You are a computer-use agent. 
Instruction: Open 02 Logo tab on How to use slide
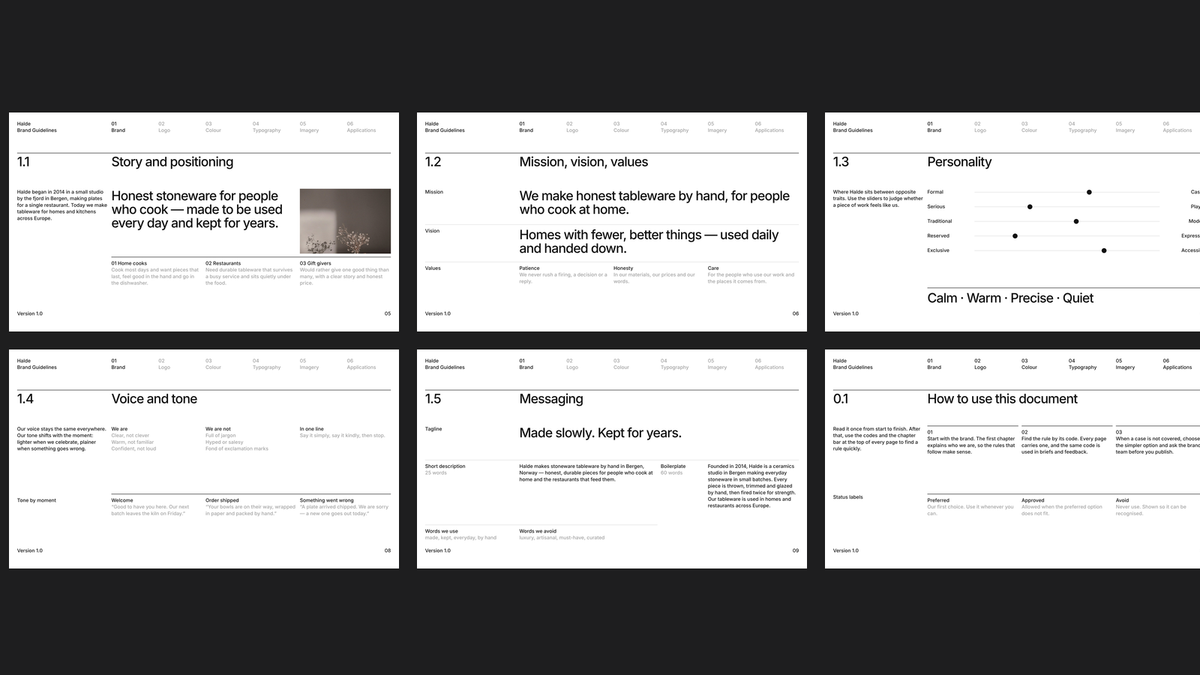click(x=980, y=364)
